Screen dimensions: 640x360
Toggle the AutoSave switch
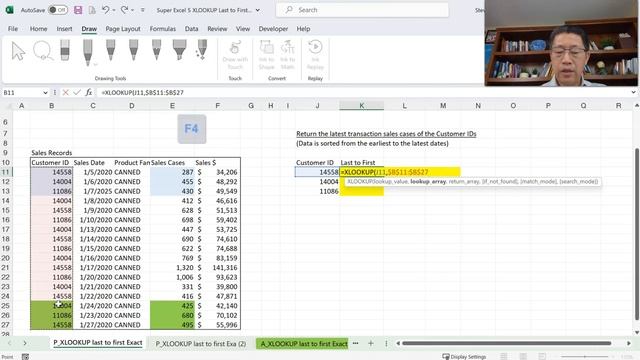click(58, 10)
